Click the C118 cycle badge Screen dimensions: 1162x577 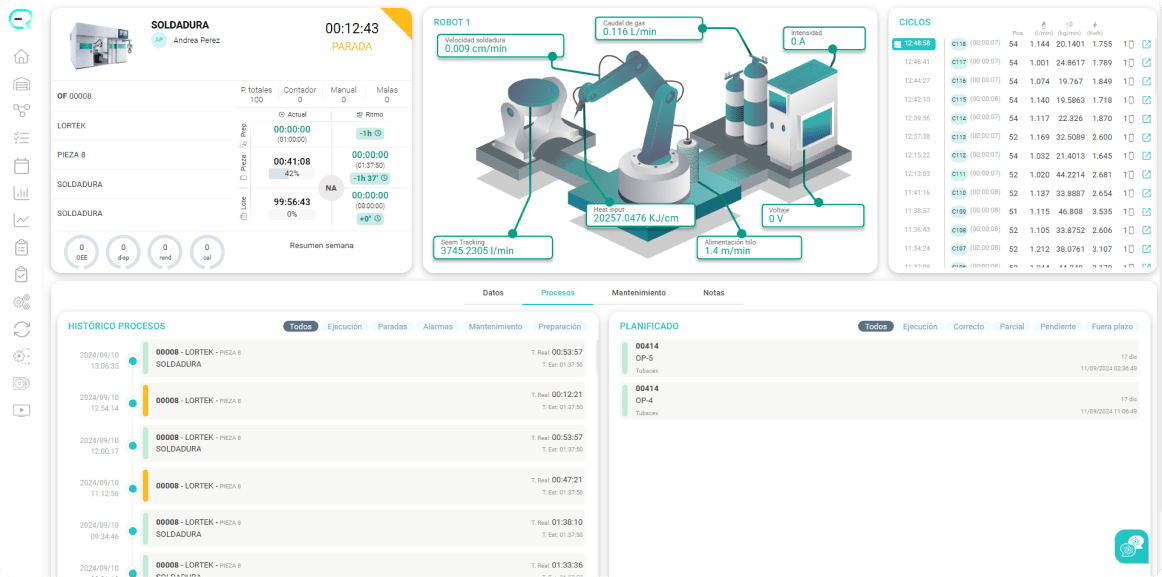(x=959, y=44)
